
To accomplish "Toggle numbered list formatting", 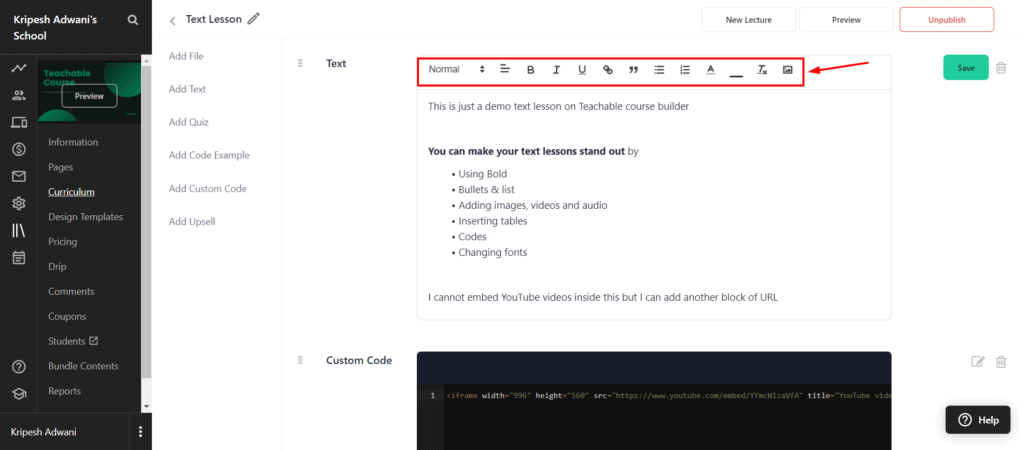I will click(685, 70).
